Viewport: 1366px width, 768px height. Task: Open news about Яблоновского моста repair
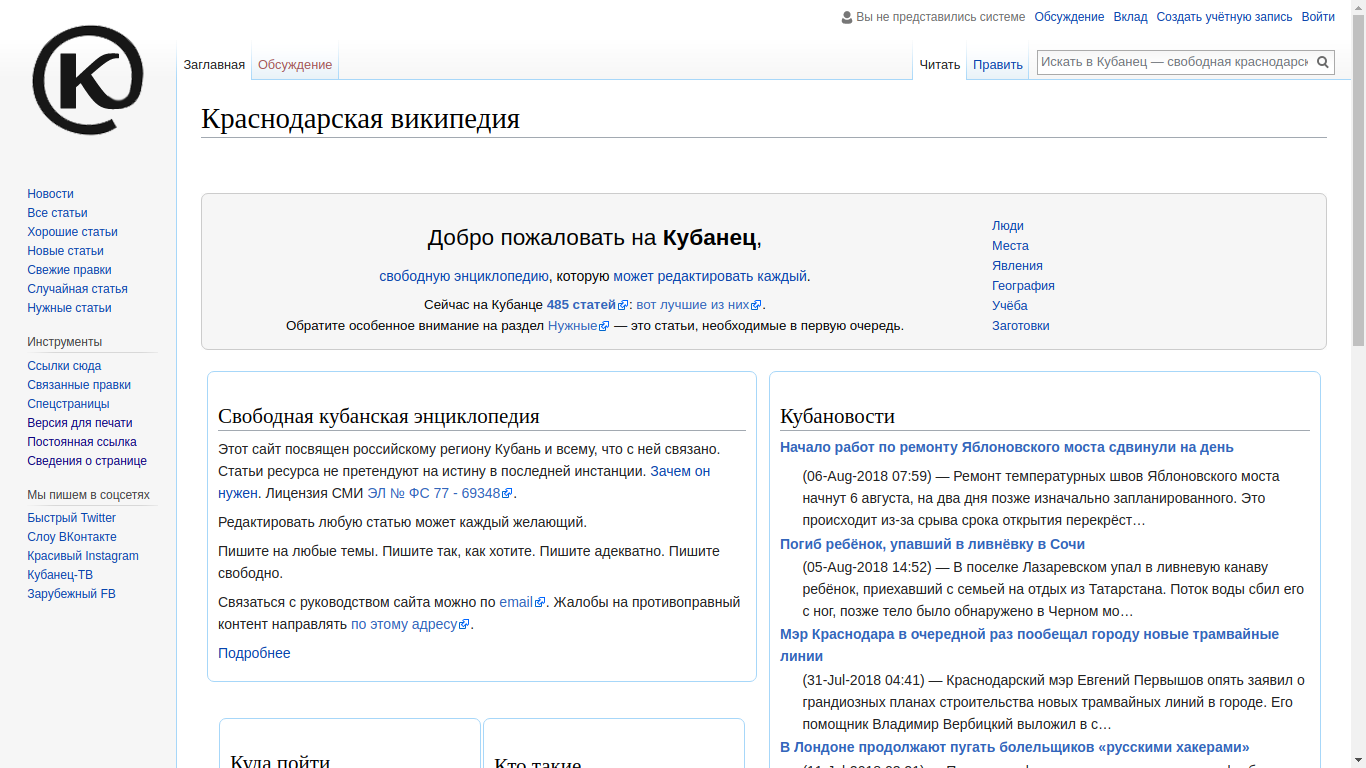(x=1007, y=447)
